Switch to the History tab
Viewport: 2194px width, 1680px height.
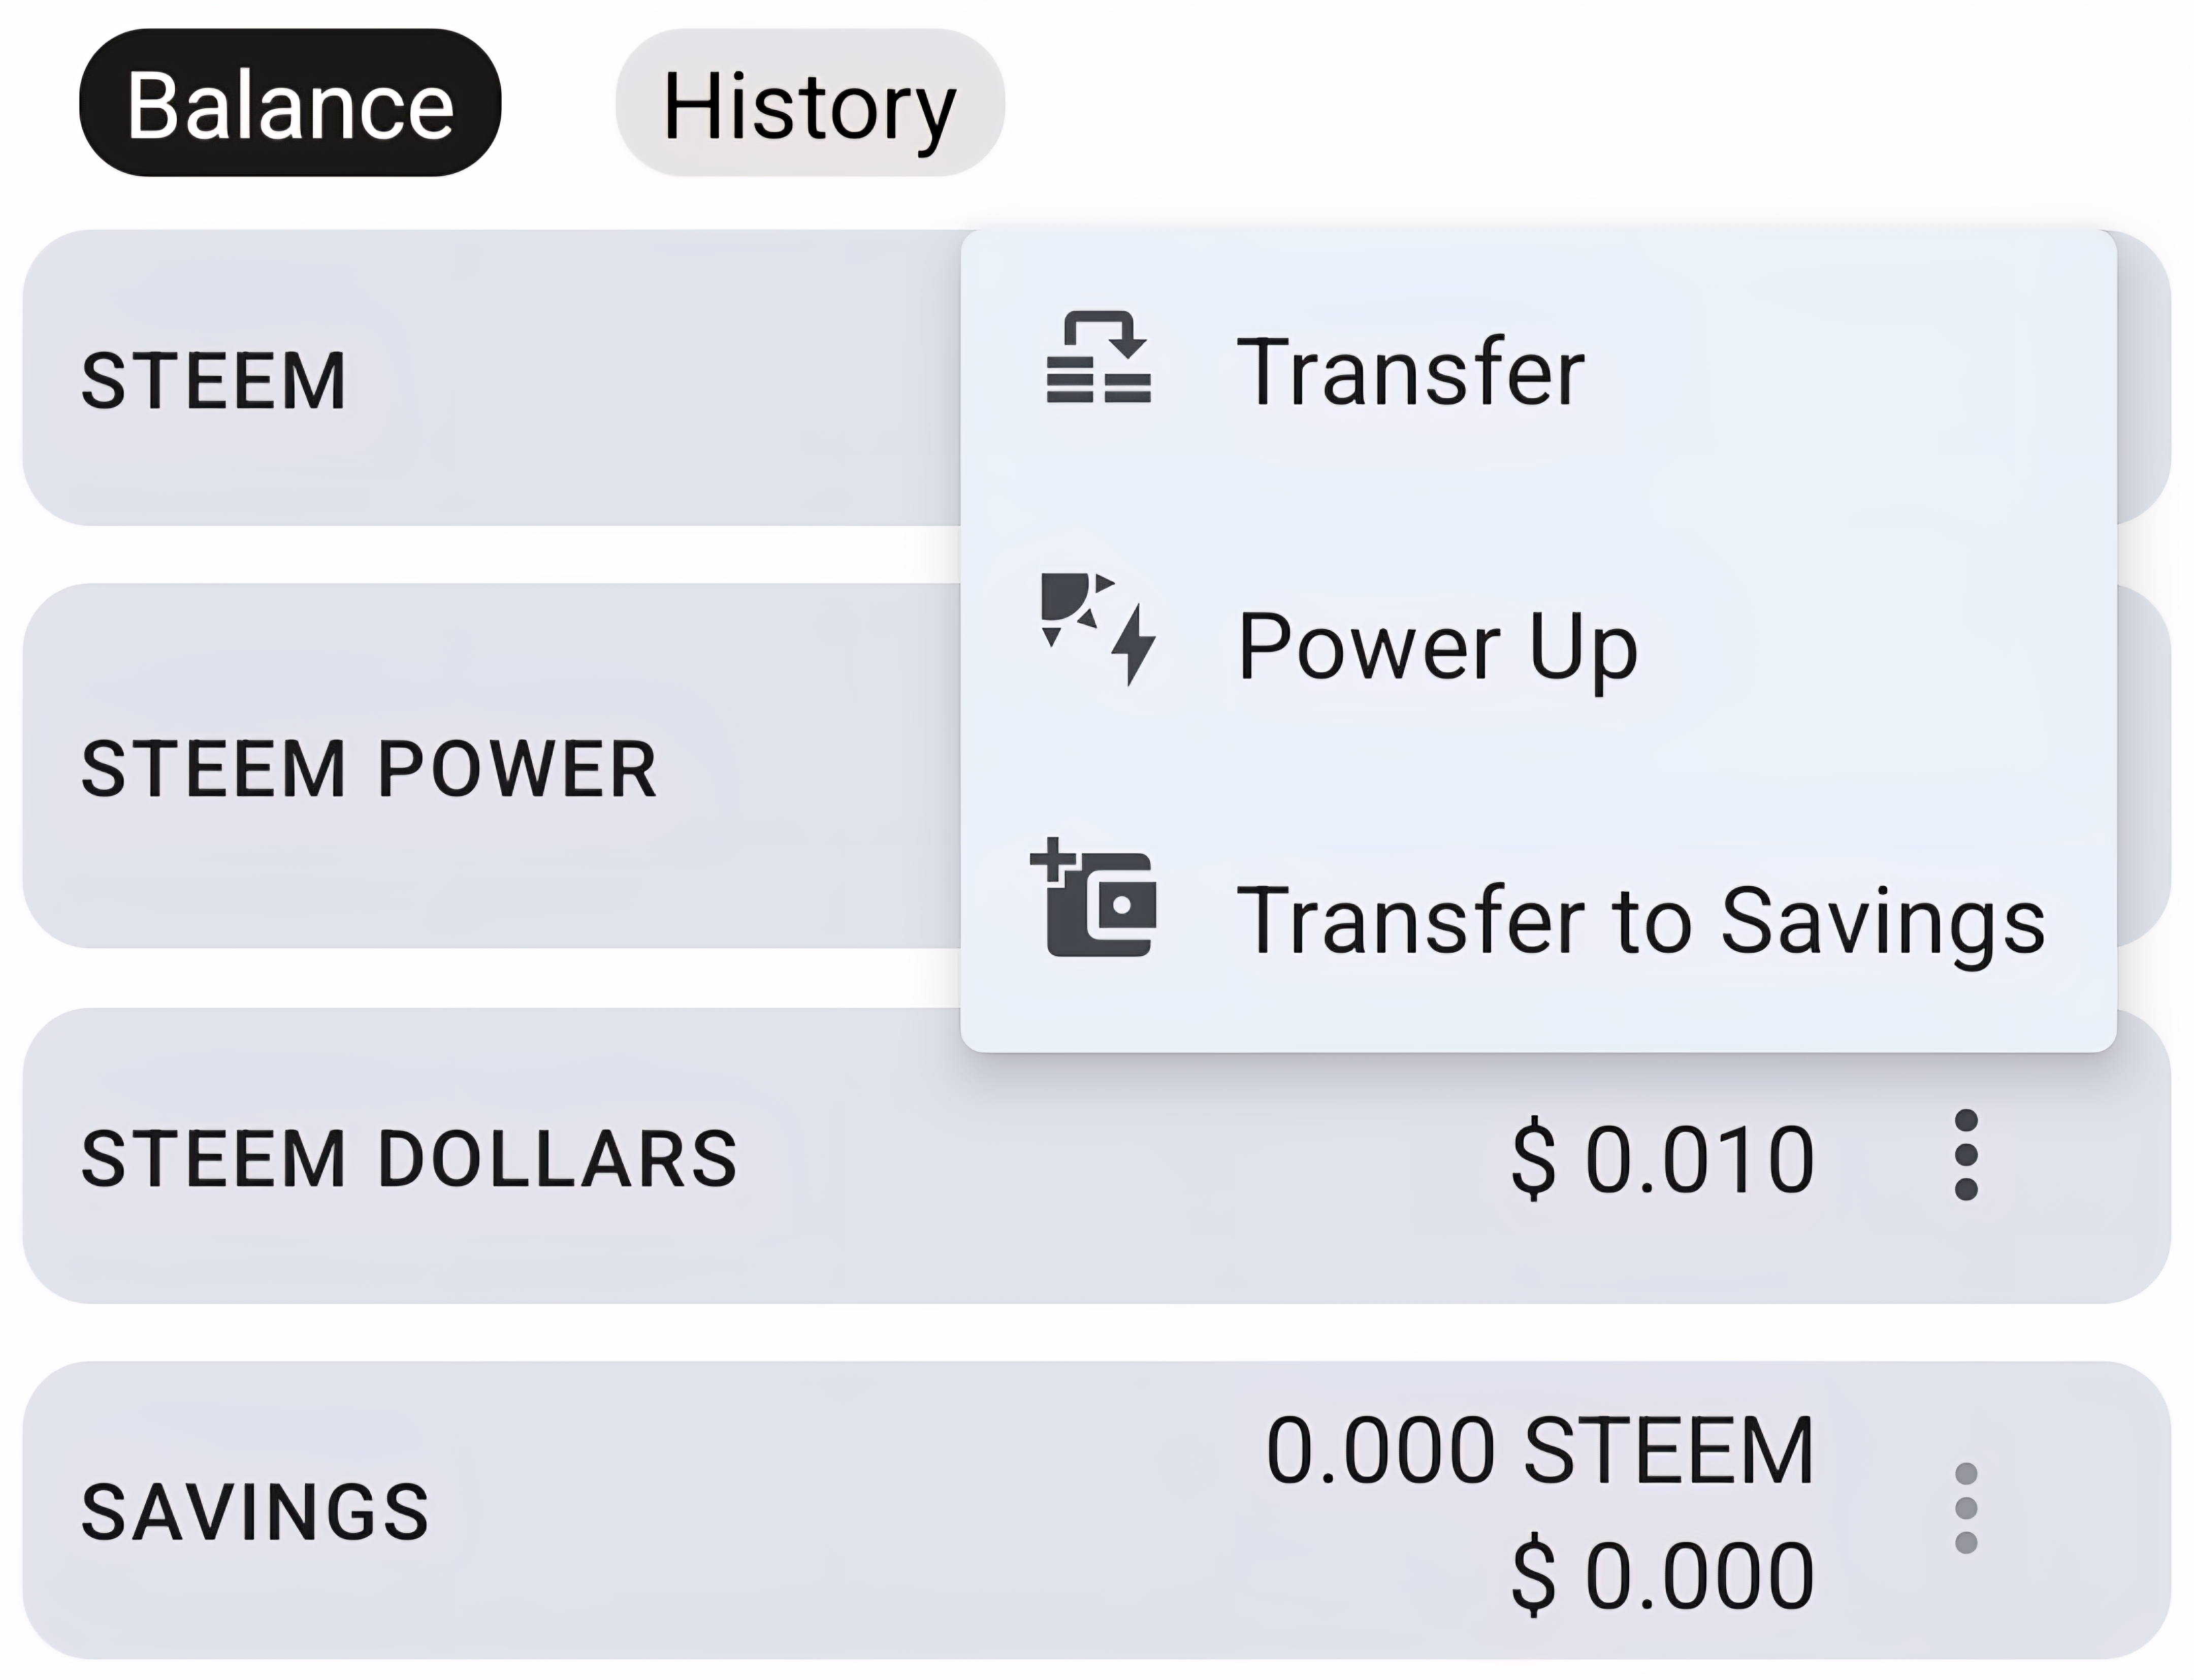click(810, 103)
